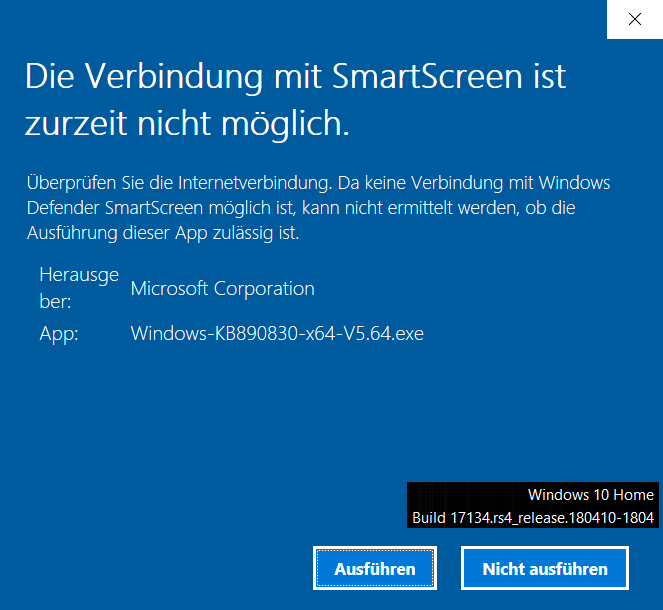This screenshot has width=663, height=610.
Task: Select the publisher name Microsoft Corporation
Action: pyautogui.click(x=222, y=289)
